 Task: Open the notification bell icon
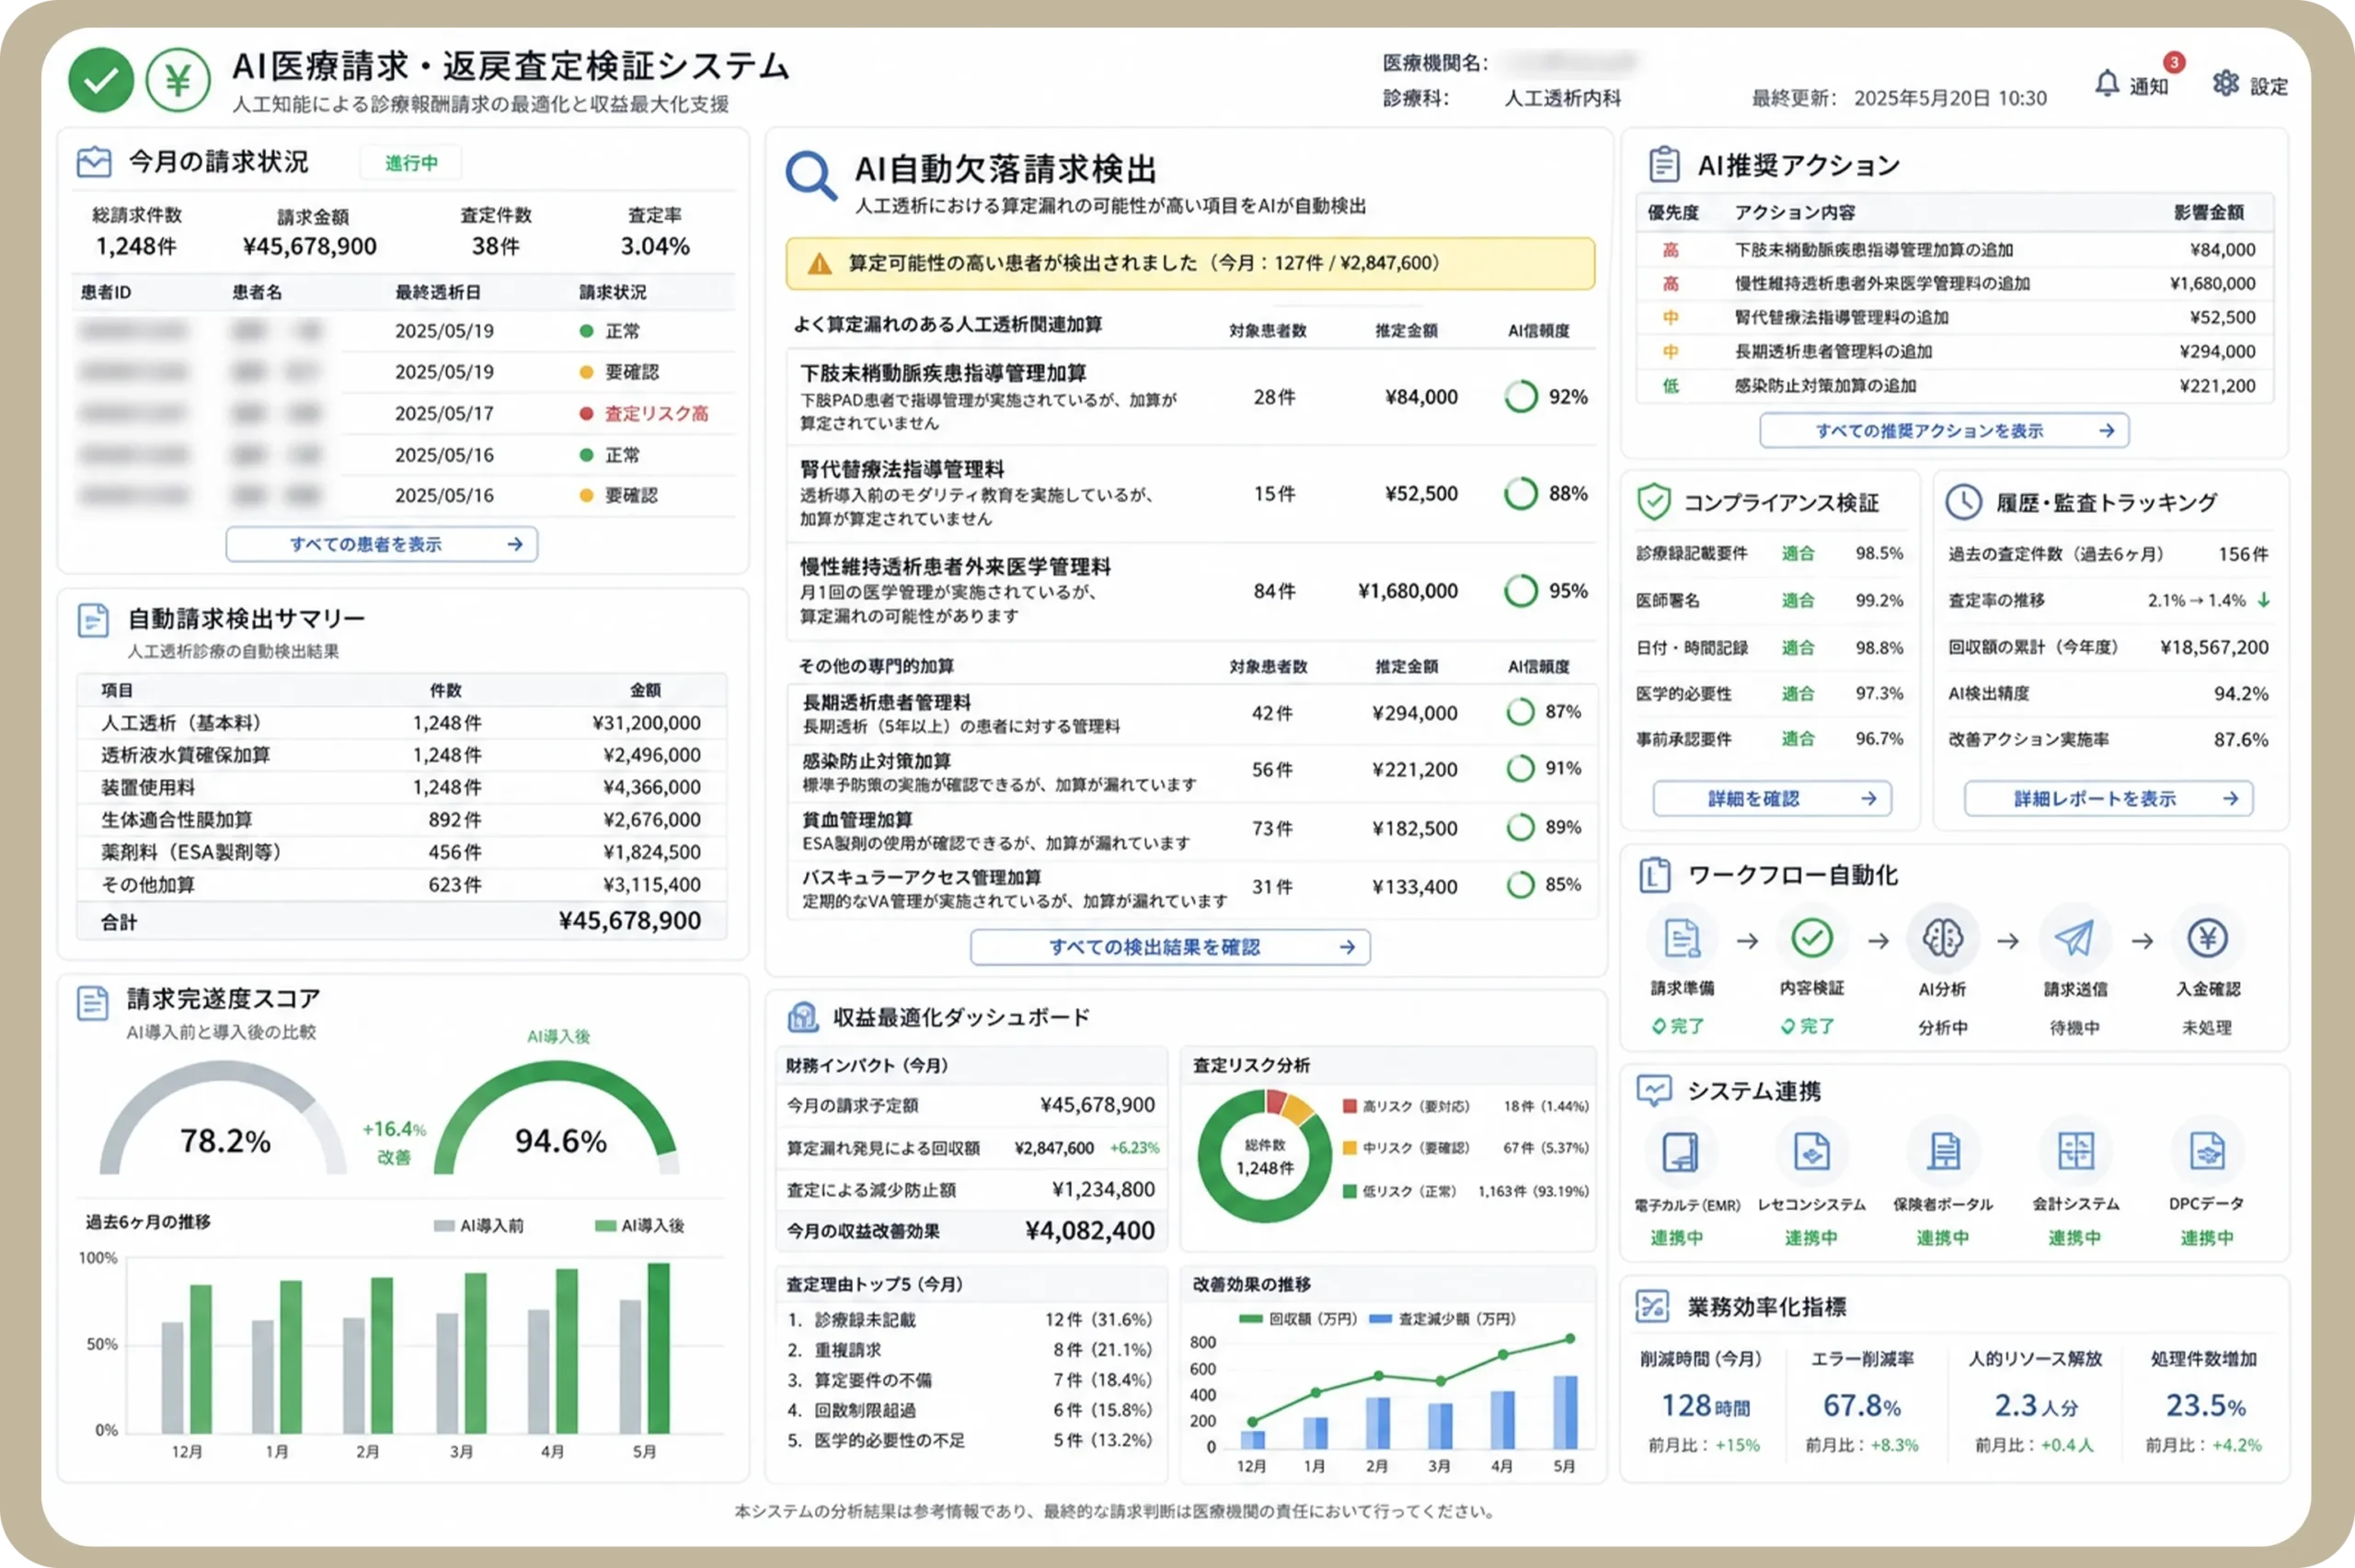coord(2107,84)
